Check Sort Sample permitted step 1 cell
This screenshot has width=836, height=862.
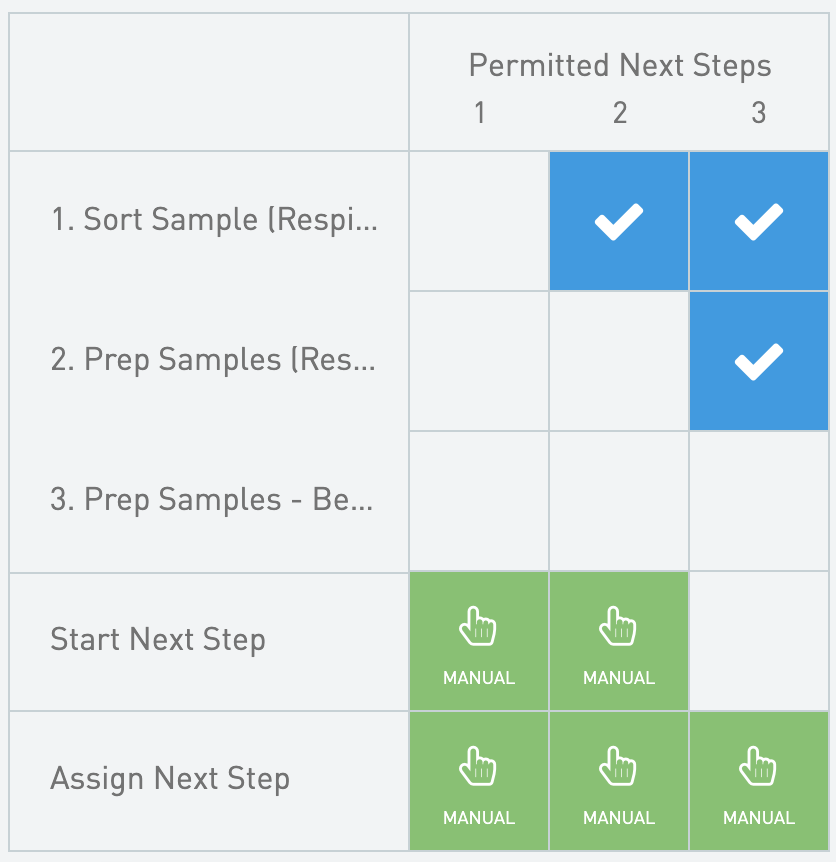[x=479, y=221]
